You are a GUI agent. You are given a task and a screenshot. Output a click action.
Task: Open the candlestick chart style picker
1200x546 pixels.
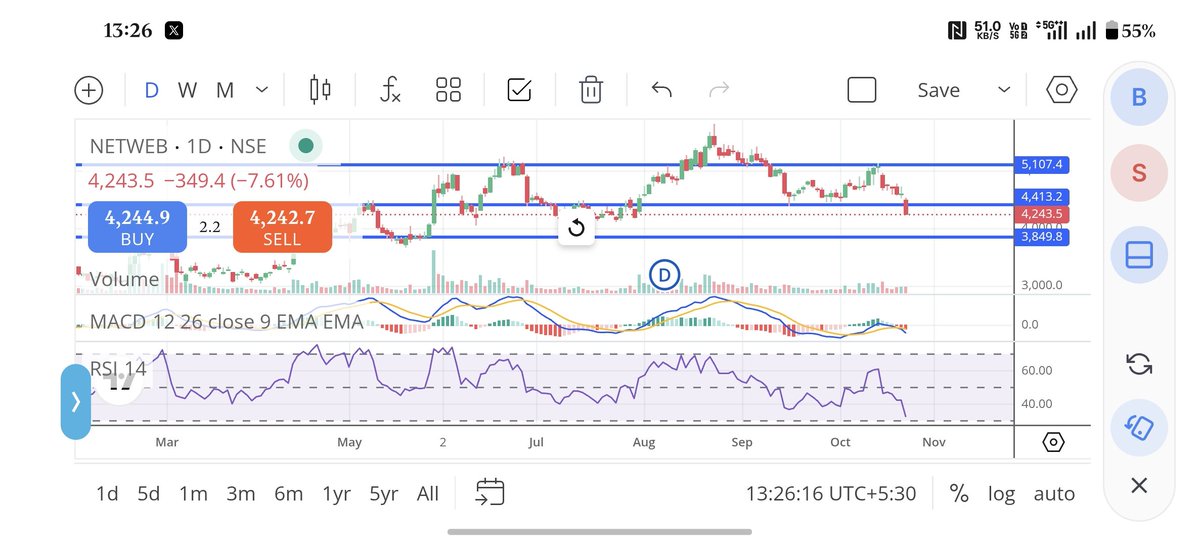coord(321,90)
